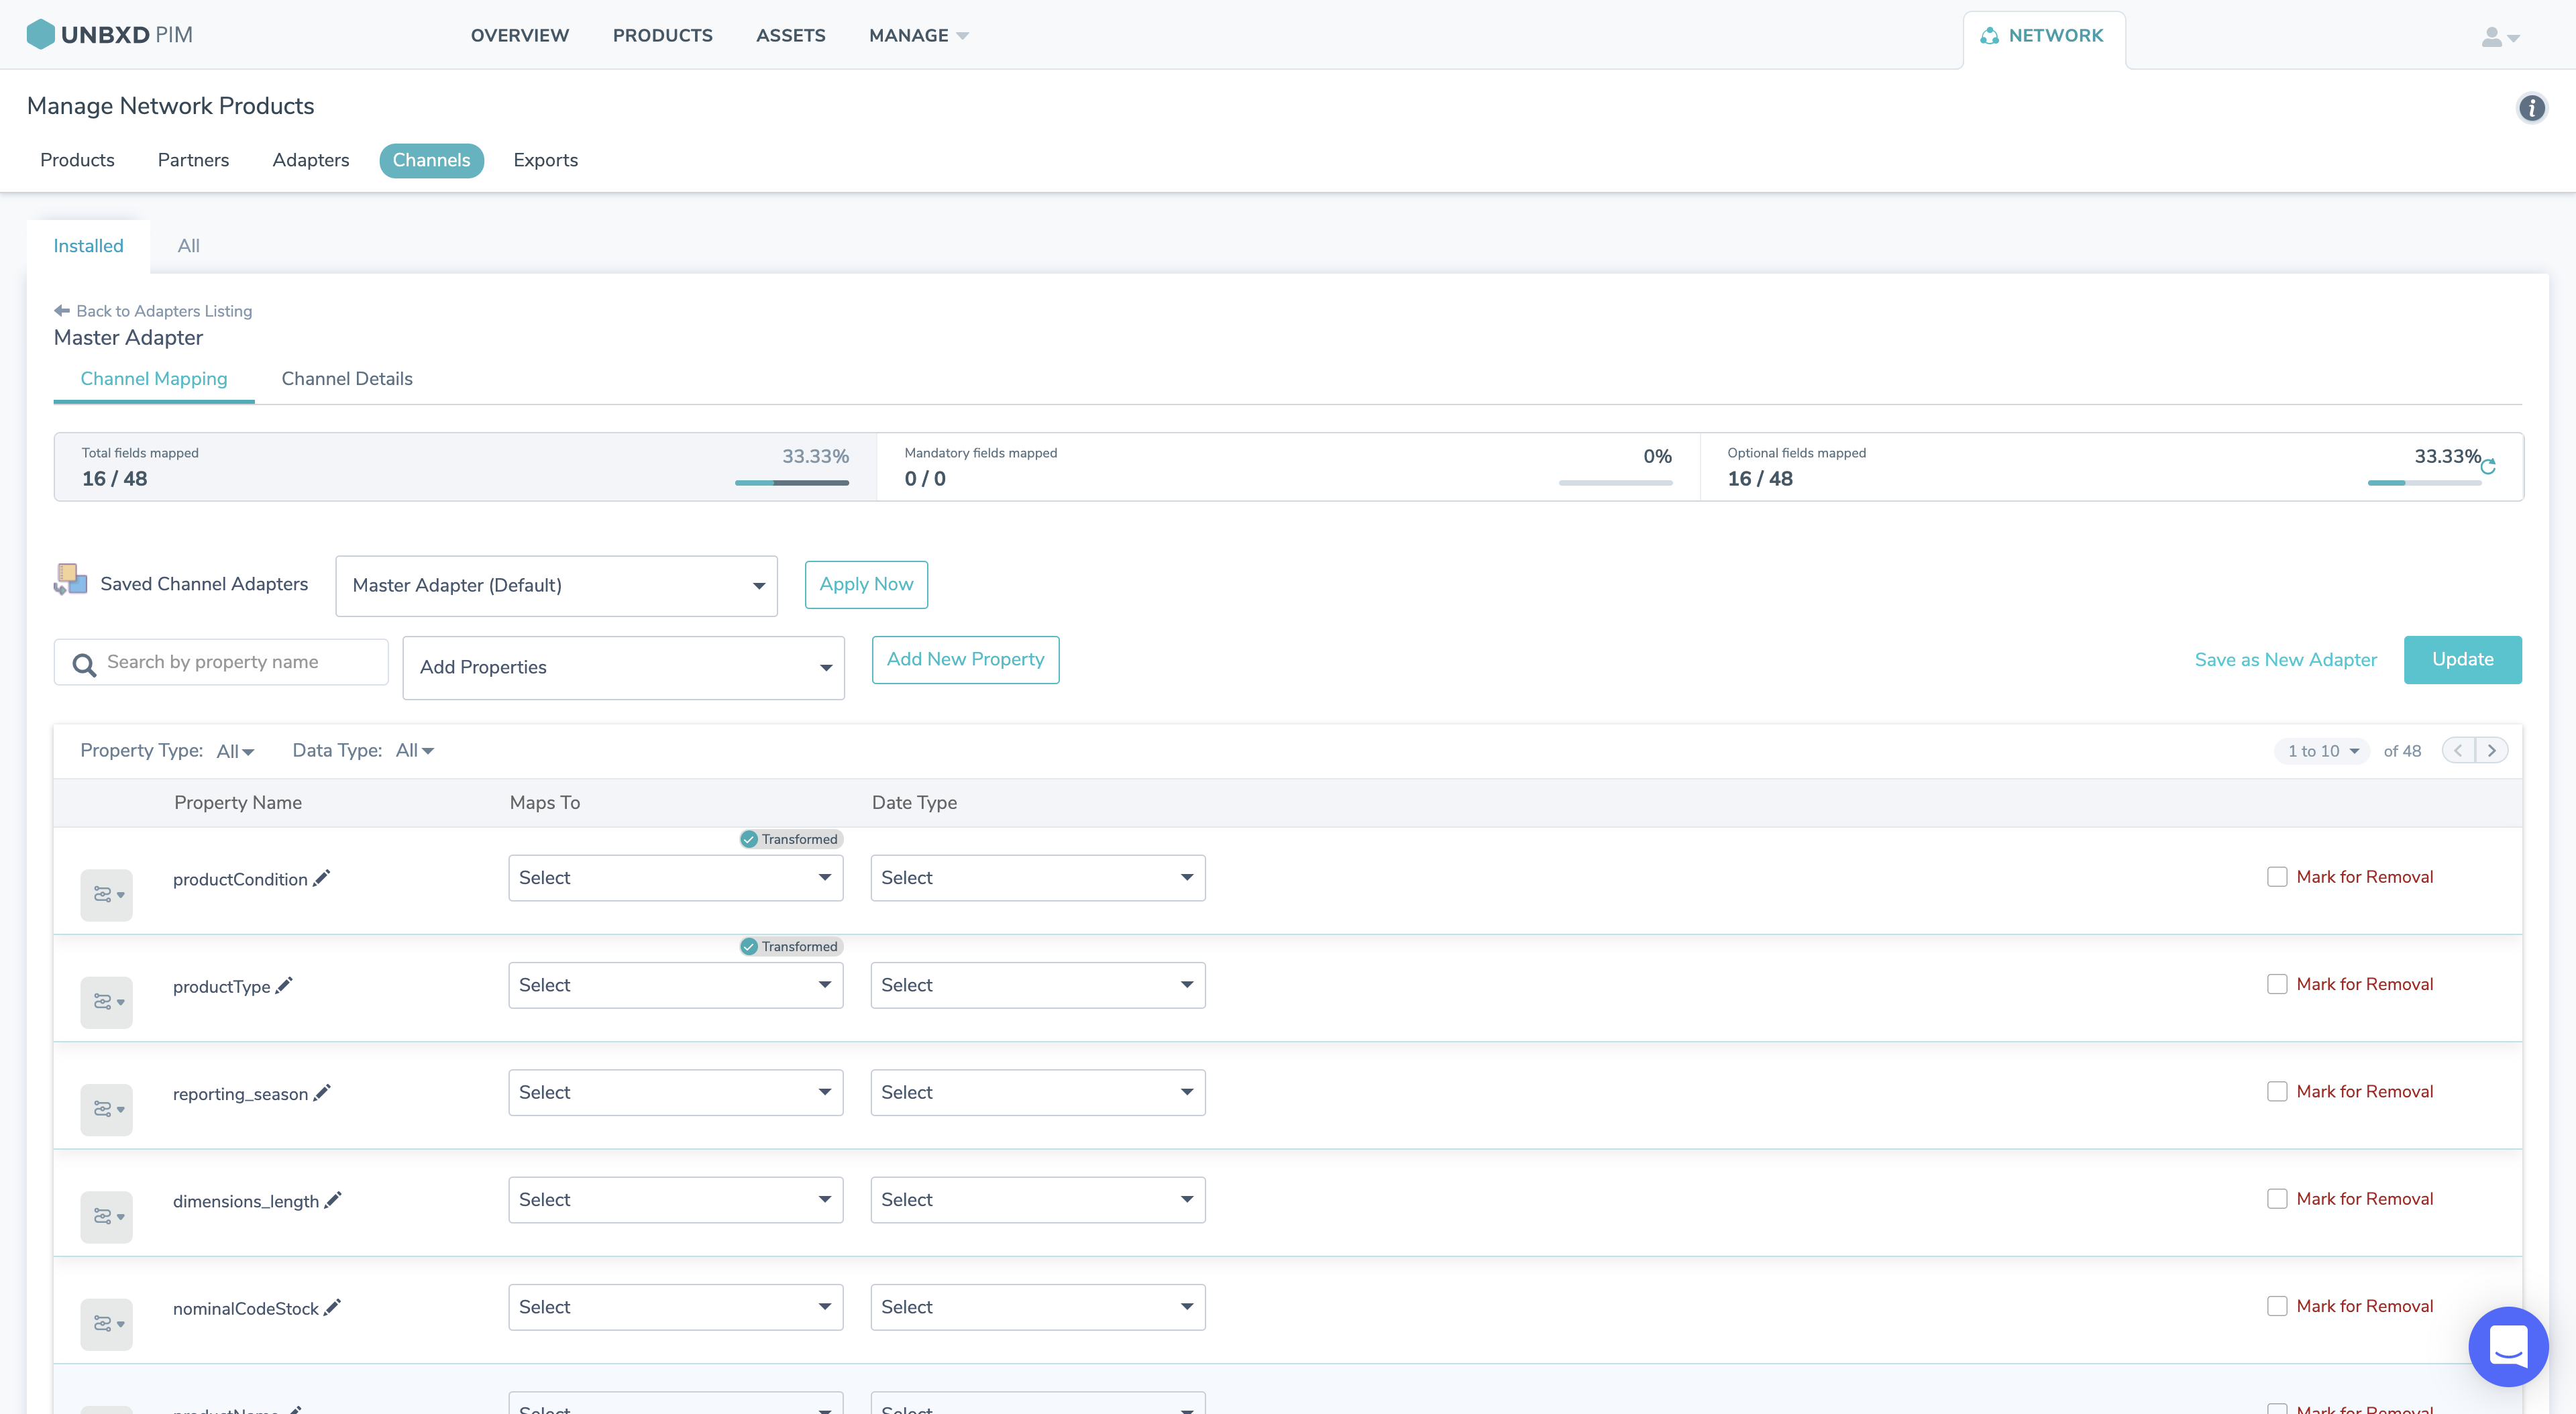
Task: Open transformation settings for productType row
Action: (107, 1002)
